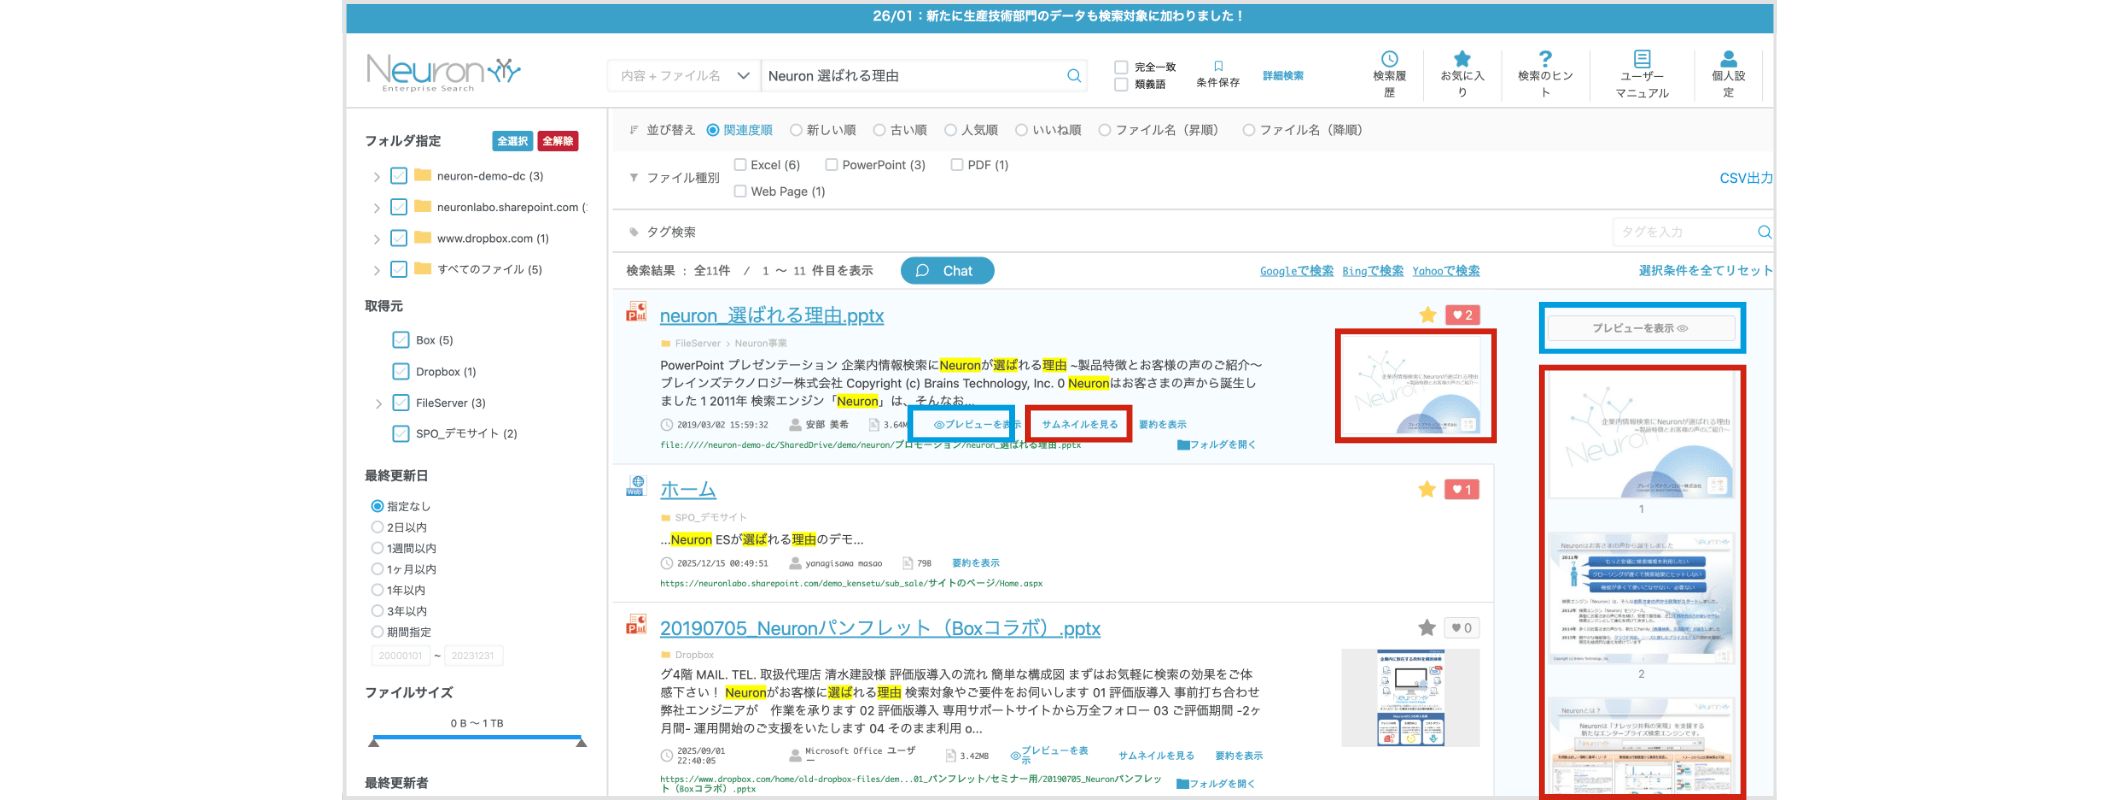The image size is (2120, 800).
Task: Open the Chat button
Action: (947, 271)
